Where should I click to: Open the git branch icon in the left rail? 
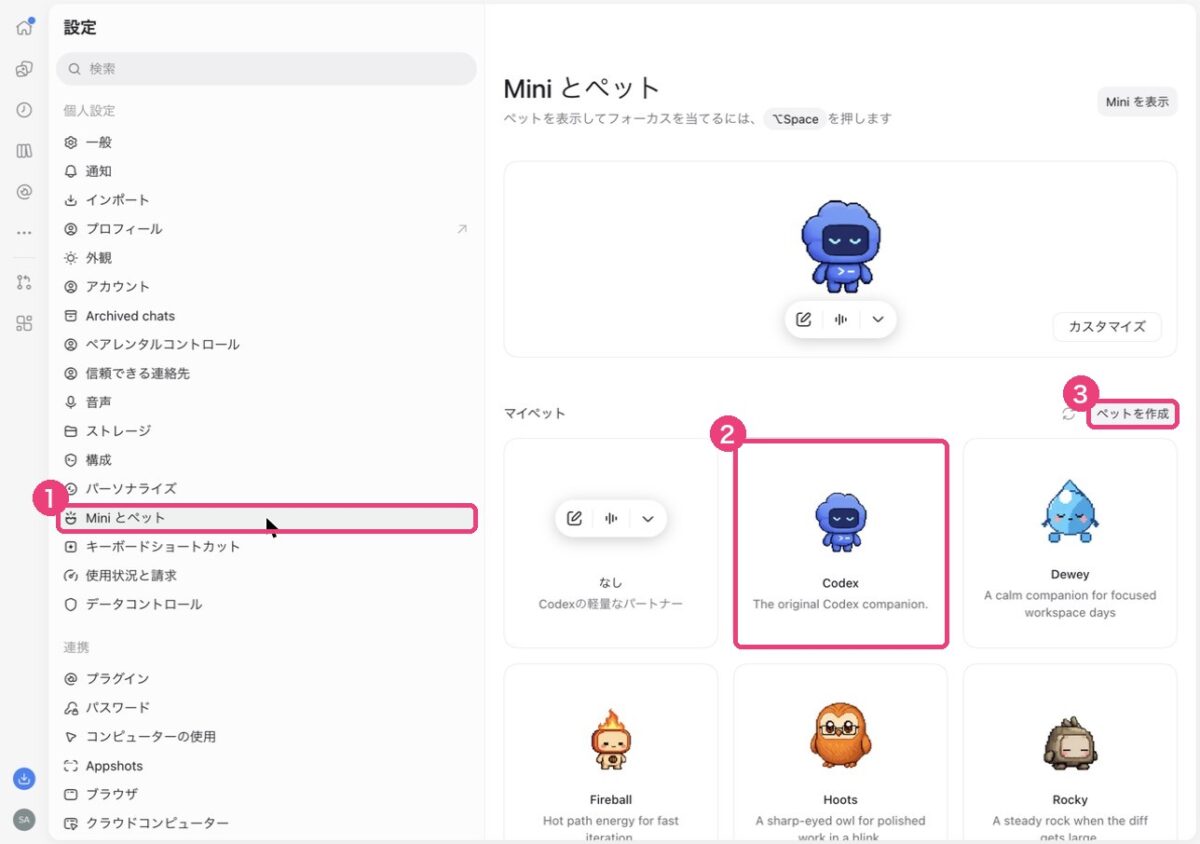[x=24, y=282]
